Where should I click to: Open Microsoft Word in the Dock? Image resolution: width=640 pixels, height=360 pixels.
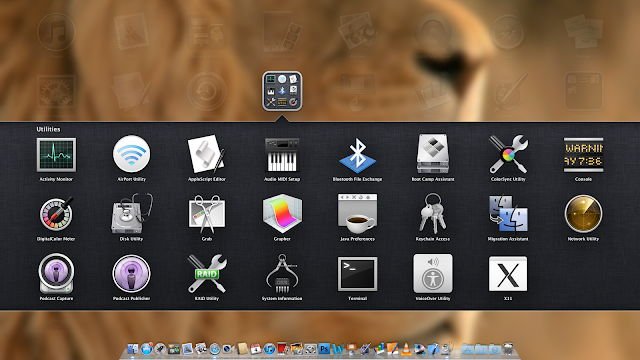click(x=338, y=349)
